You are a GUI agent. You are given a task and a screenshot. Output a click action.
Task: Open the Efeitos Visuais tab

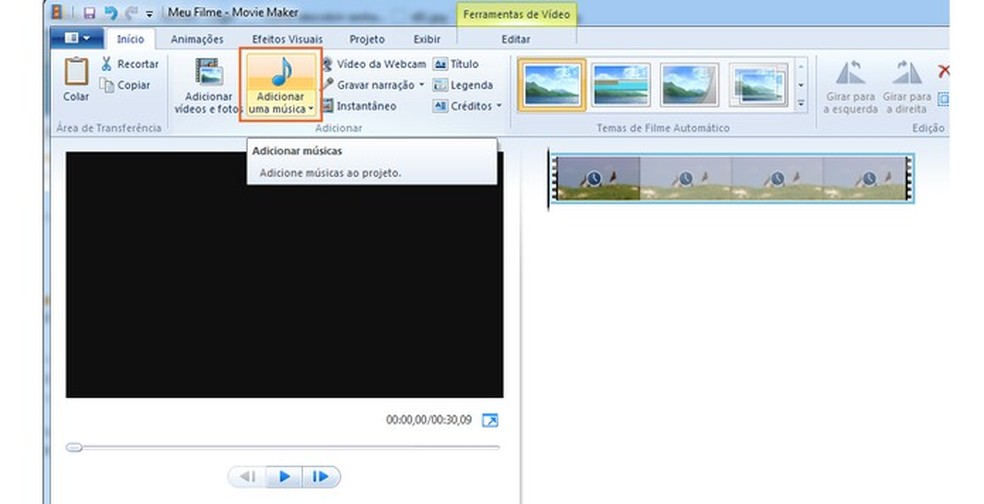pyautogui.click(x=287, y=39)
